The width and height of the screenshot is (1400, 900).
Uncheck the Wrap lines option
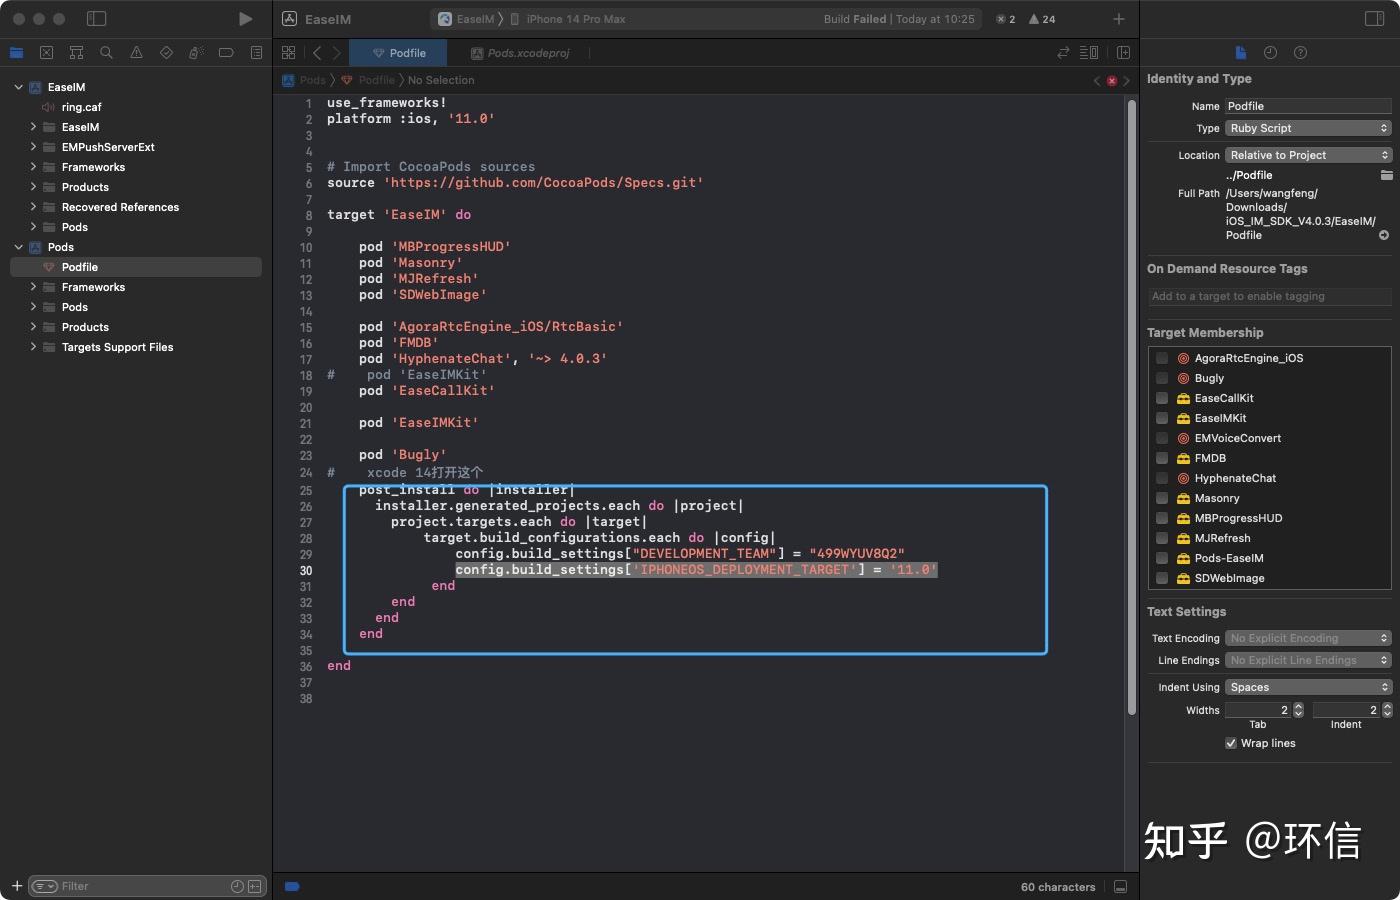point(1231,743)
